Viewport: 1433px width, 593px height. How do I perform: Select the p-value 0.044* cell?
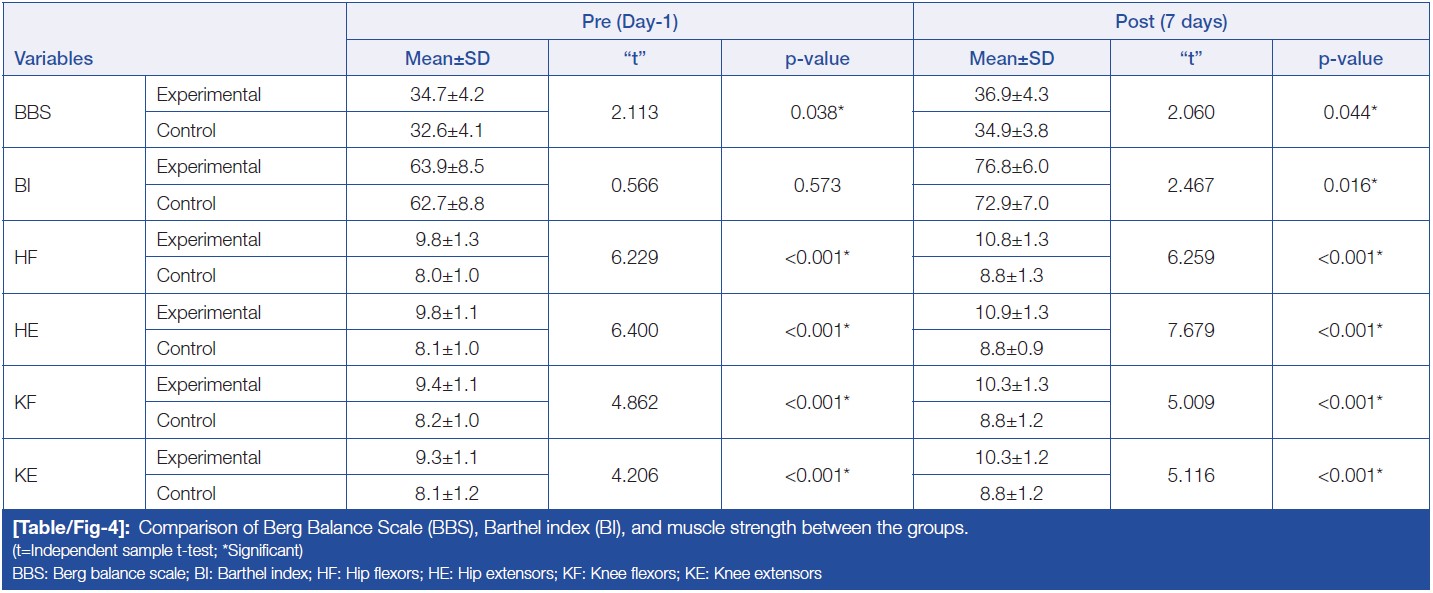1349,113
